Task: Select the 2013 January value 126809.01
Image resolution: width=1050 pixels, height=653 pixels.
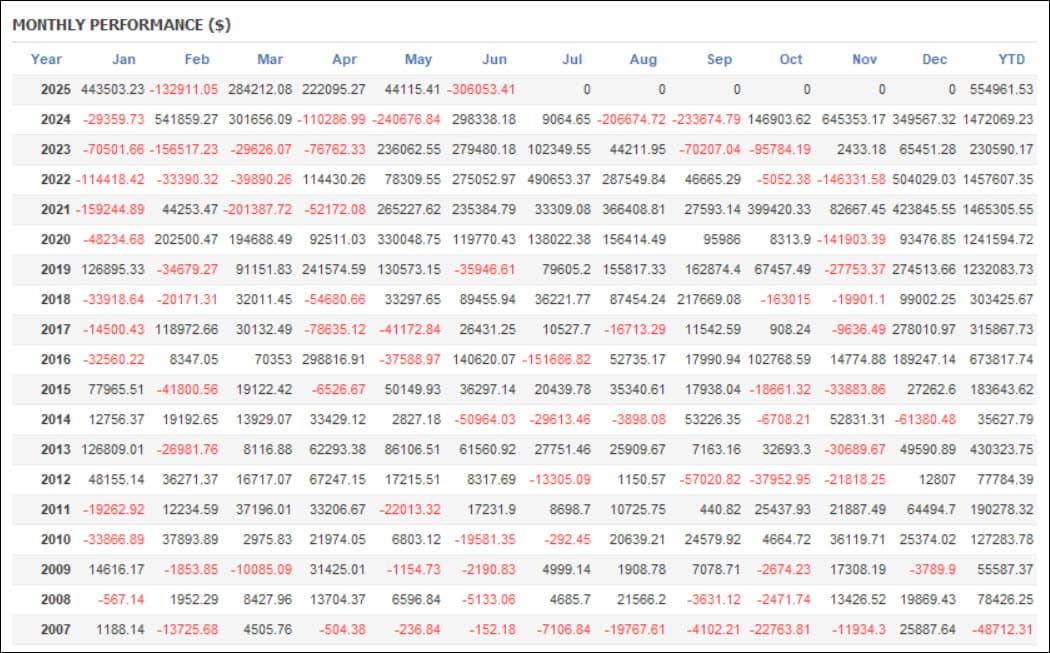Action: (112, 449)
